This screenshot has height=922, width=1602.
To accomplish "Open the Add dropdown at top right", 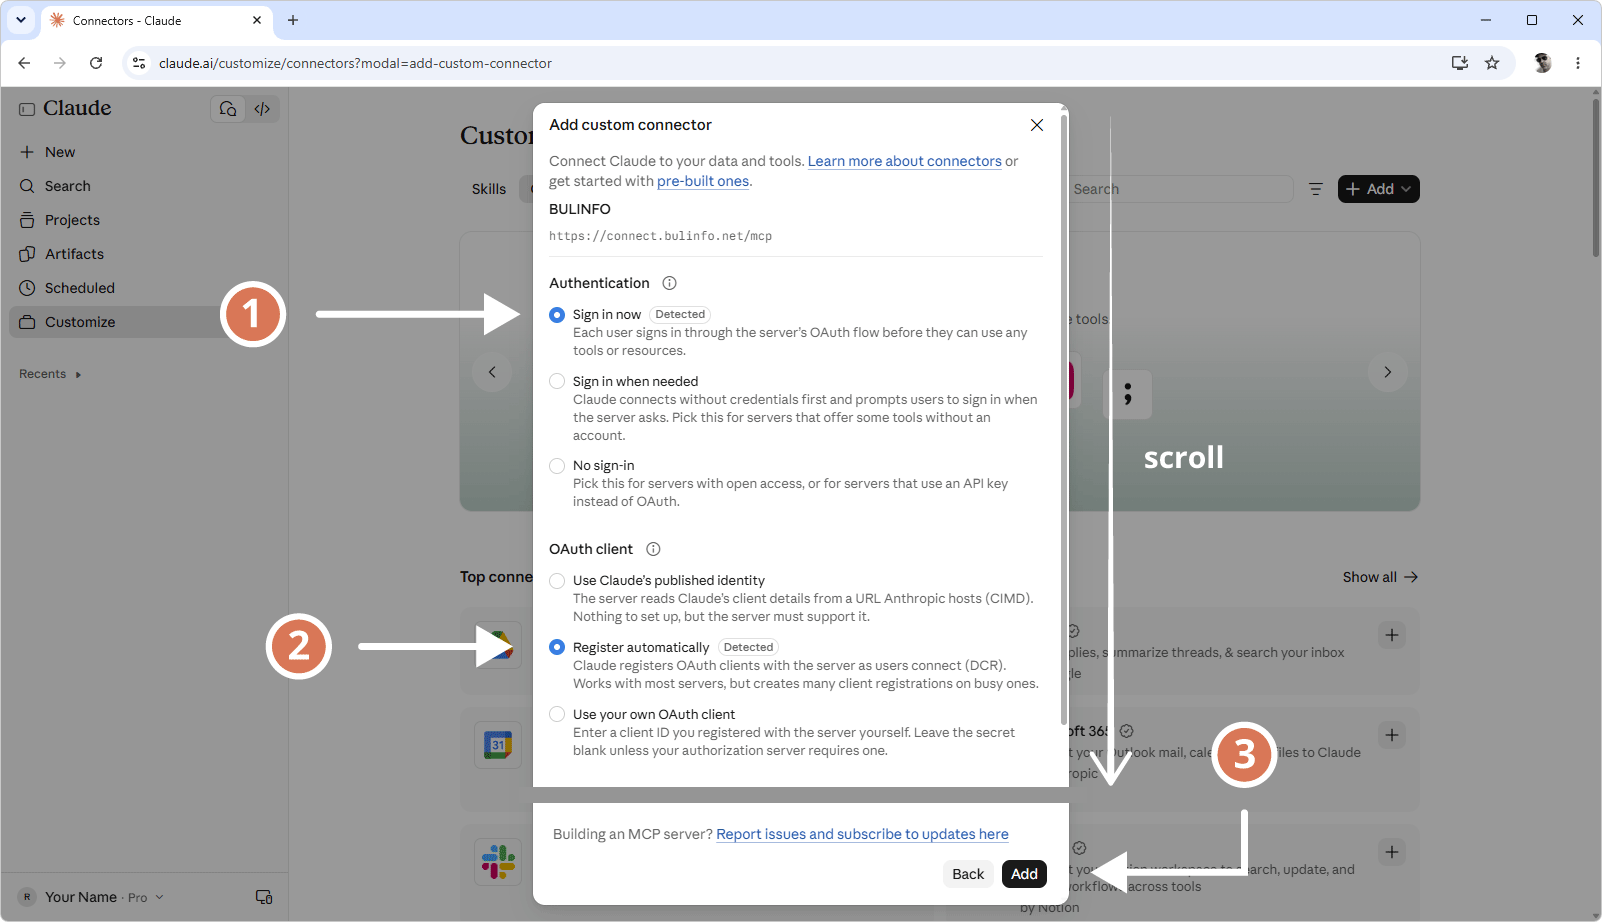I will [x=1378, y=189].
